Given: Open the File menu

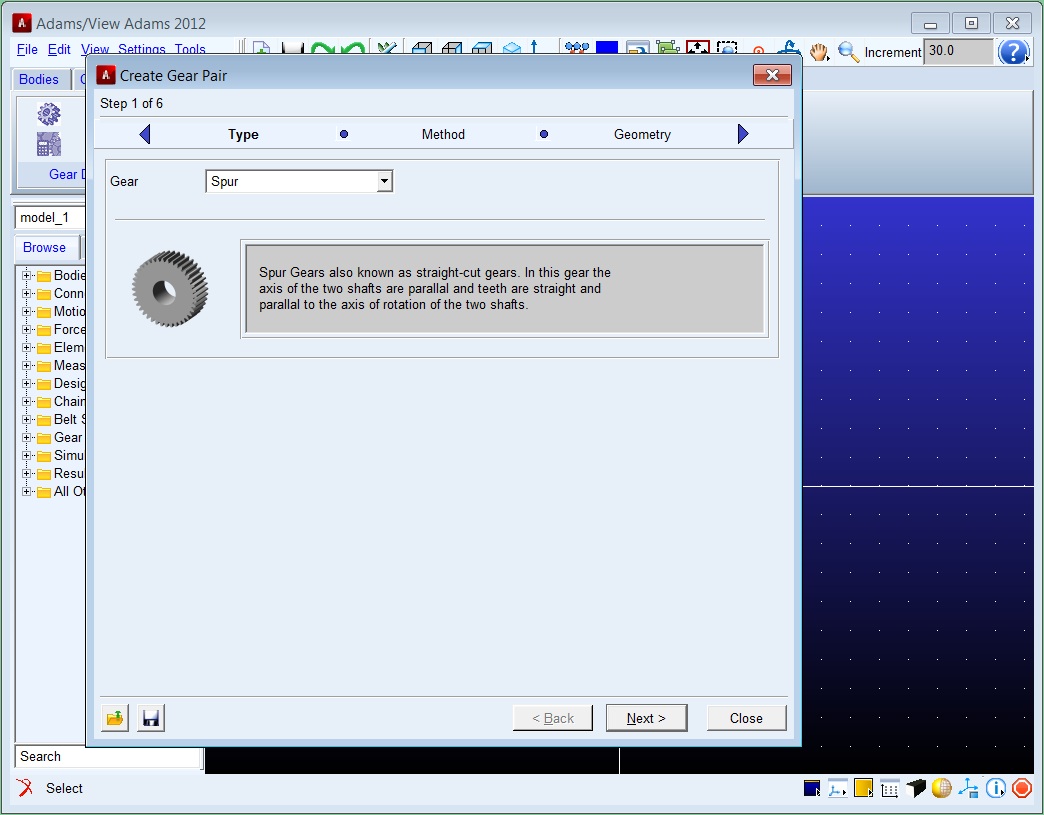Looking at the screenshot, I should [x=27, y=49].
